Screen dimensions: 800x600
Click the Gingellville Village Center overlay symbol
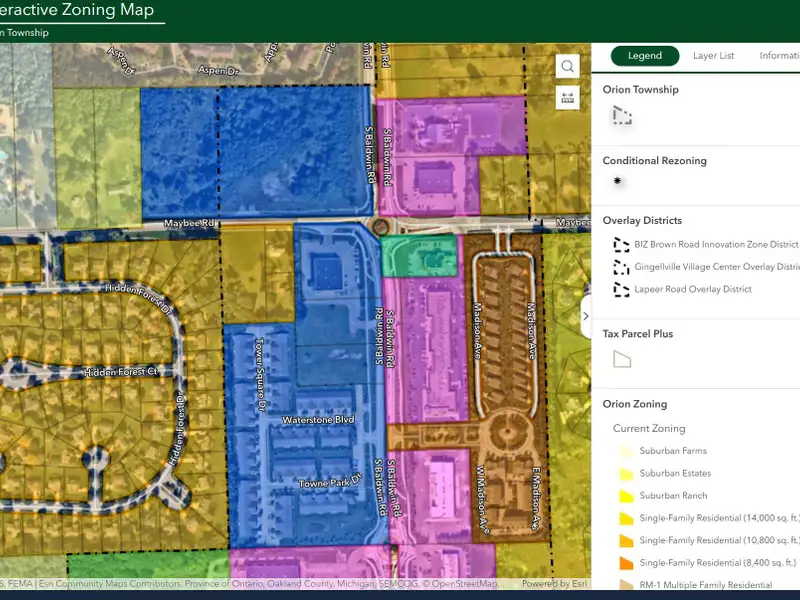point(622,267)
